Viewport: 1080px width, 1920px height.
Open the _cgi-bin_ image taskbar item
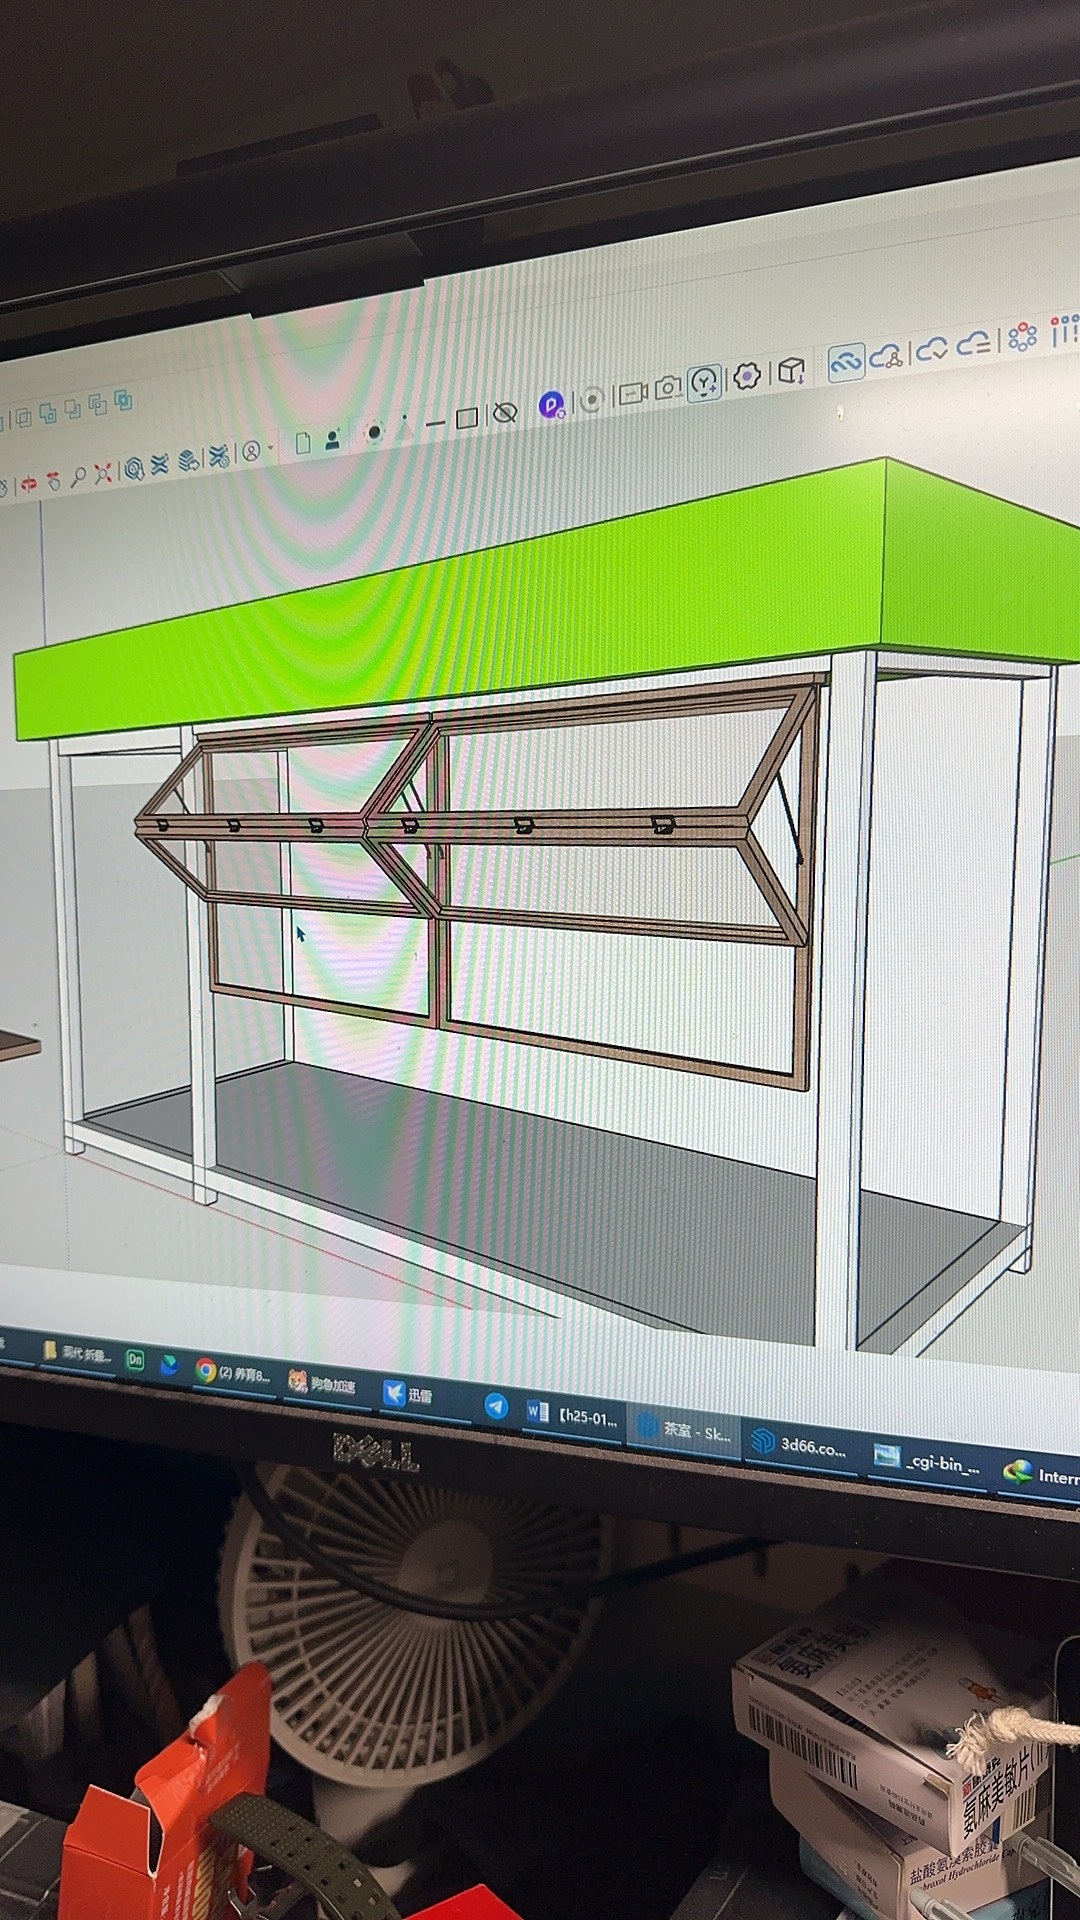(x=928, y=1461)
